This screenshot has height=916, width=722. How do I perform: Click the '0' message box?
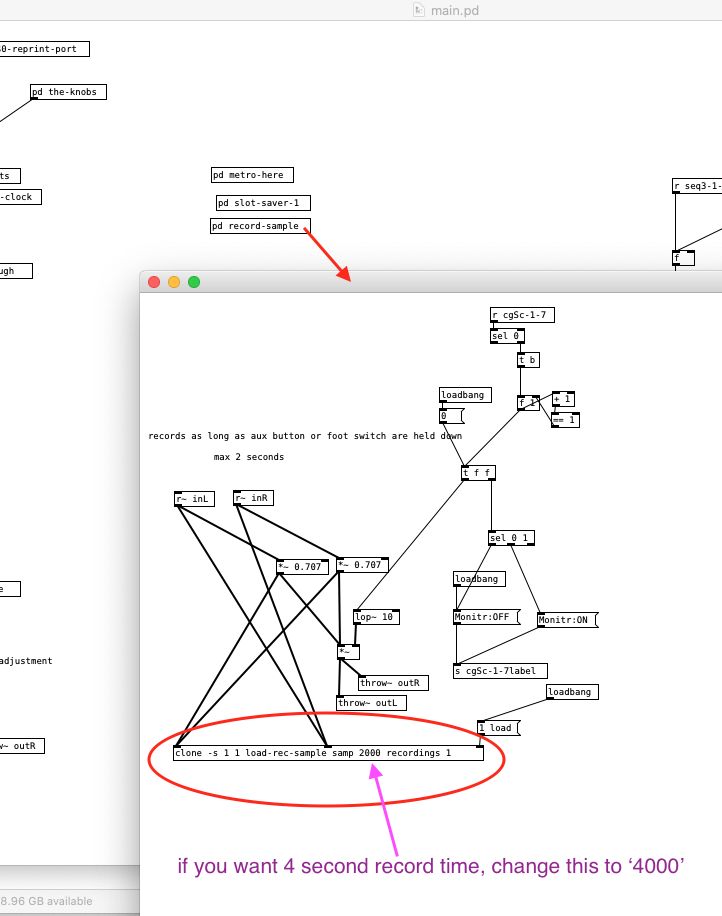coord(451,416)
